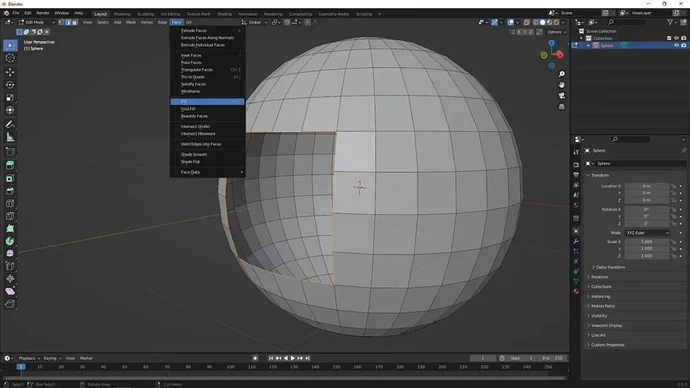Toggle Collection exclude checkbox in outliner

coord(669,38)
